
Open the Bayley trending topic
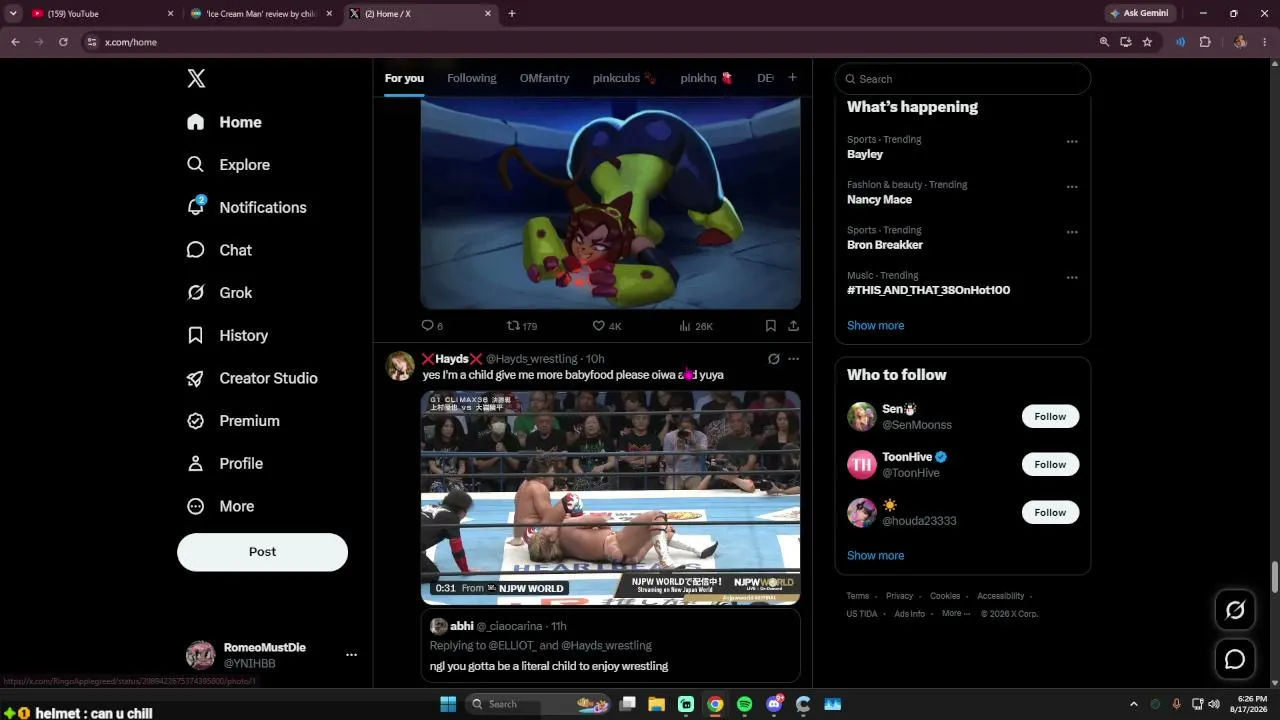(865, 154)
